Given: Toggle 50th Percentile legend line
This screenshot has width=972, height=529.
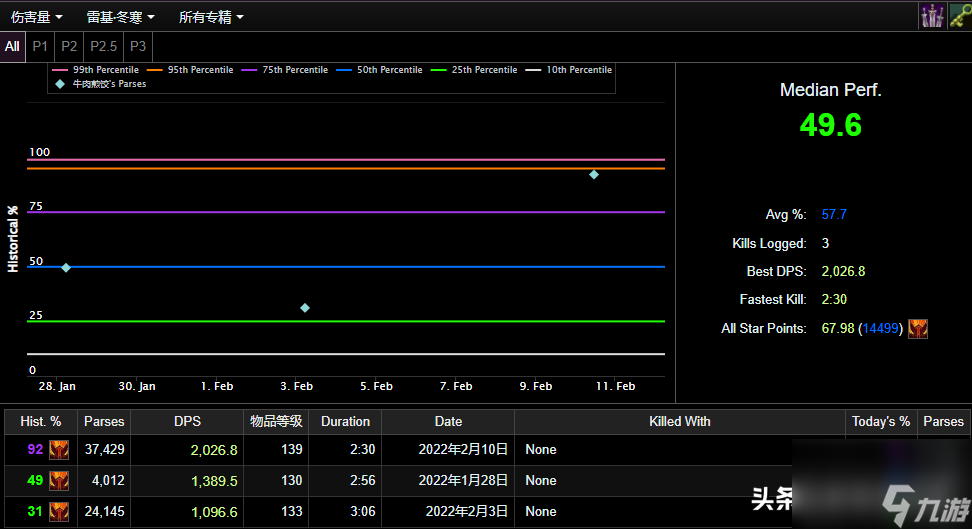Looking at the screenshot, I should coord(379,70).
